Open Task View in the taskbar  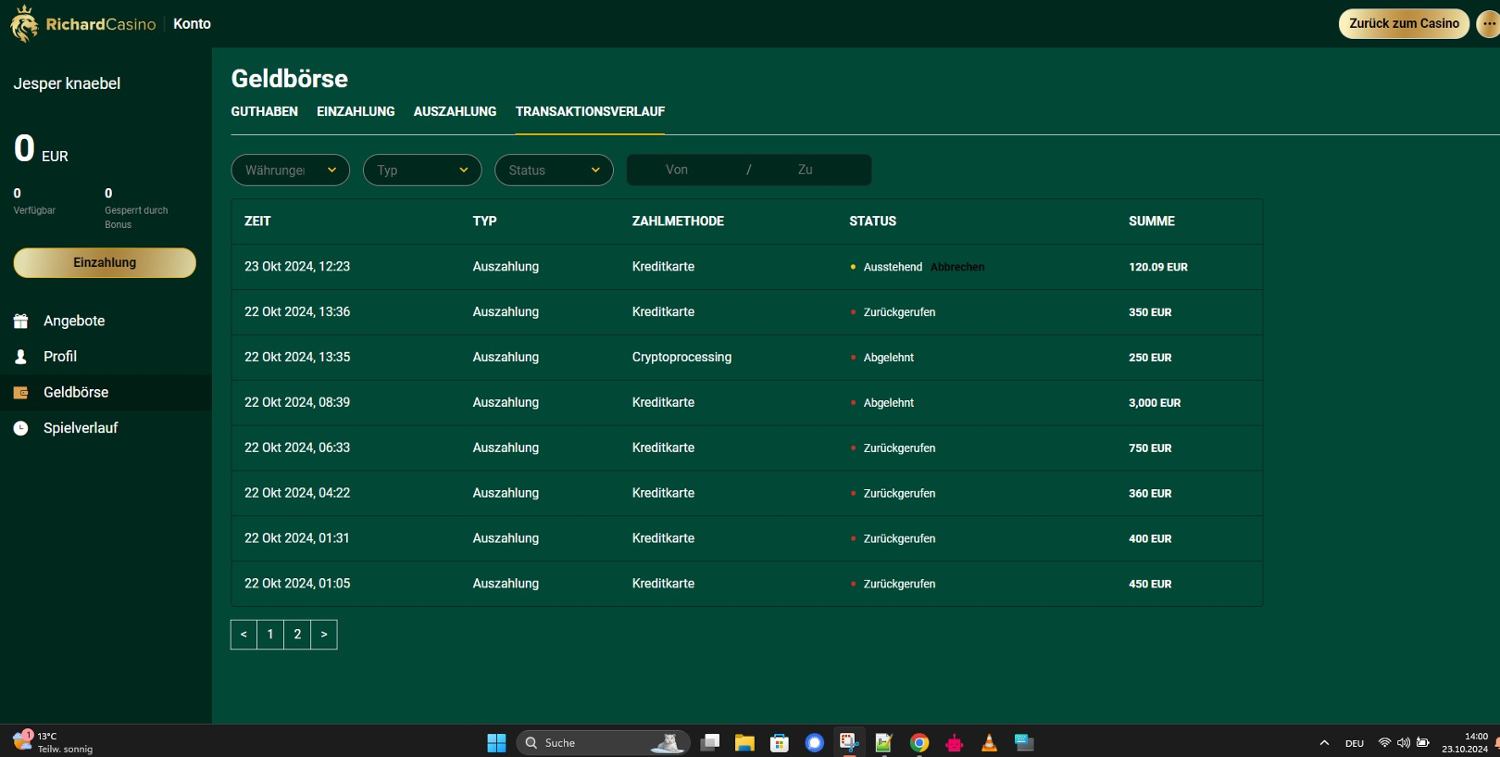point(710,742)
